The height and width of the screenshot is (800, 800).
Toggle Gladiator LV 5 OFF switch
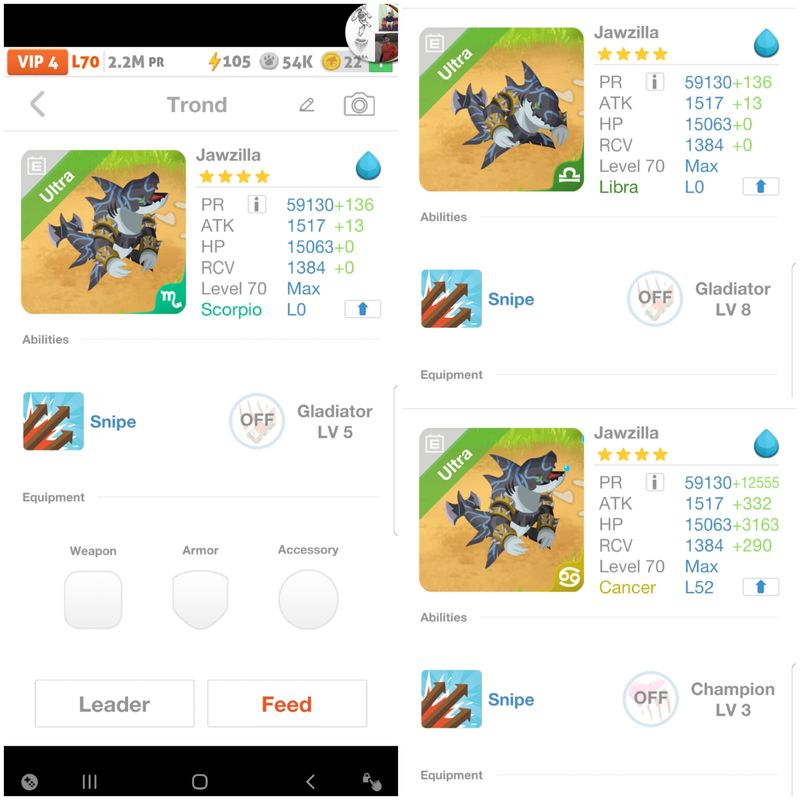tap(257, 421)
